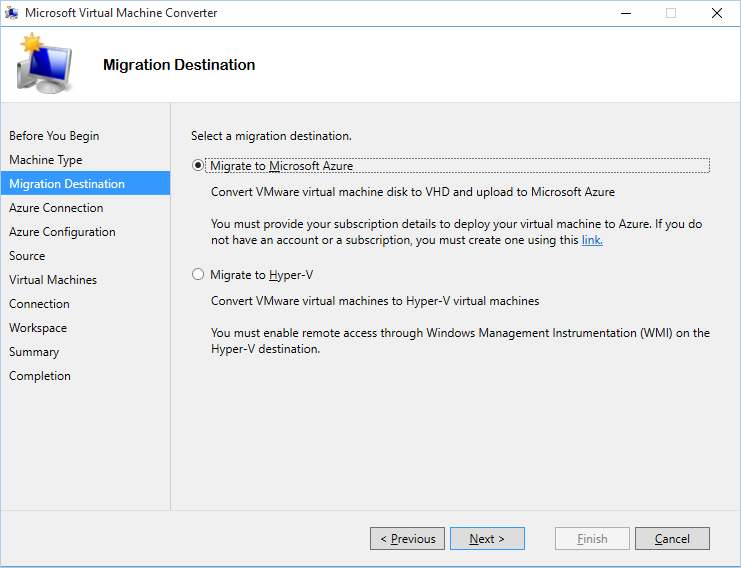
Task: Select Completion step in sidebar
Action: [x=40, y=376]
